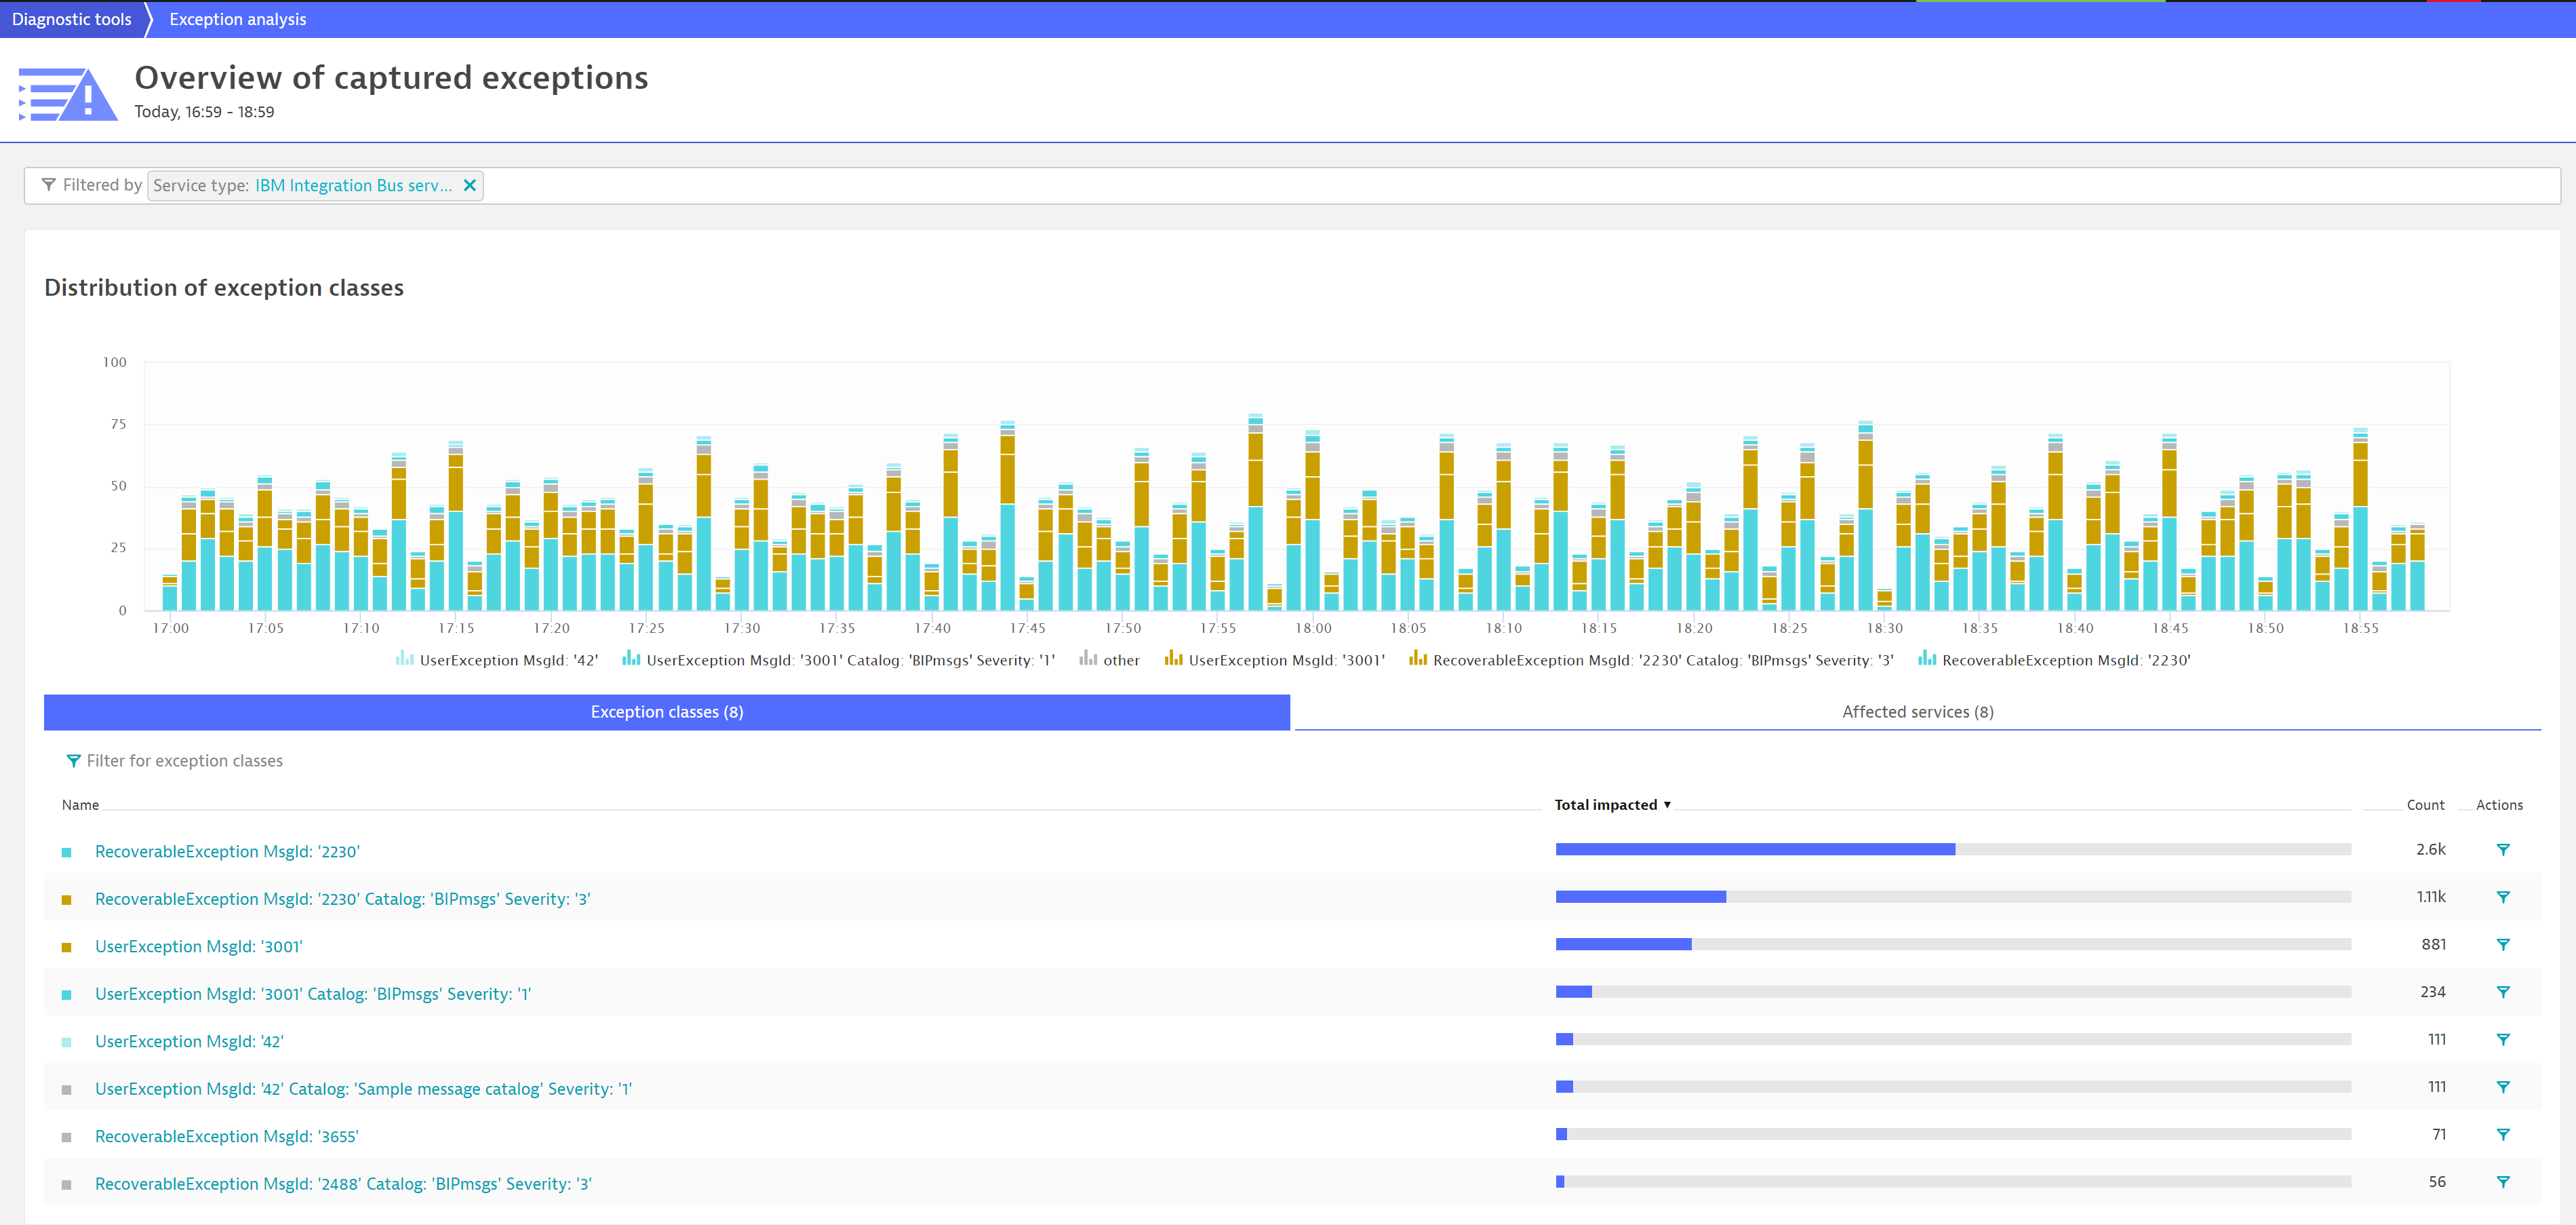The height and width of the screenshot is (1225, 2576).
Task: Open Diagnostic tools breadcrumb
Action: tap(72, 19)
